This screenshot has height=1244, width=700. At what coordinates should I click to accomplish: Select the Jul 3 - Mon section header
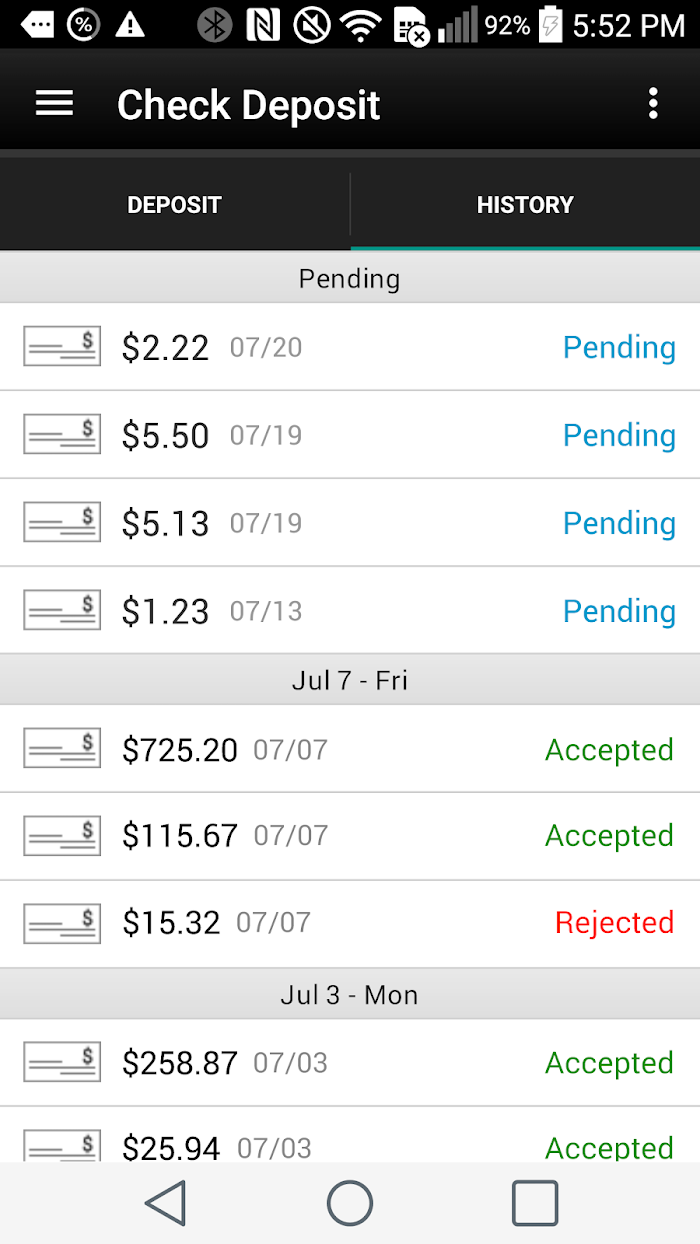pyautogui.click(x=350, y=995)
